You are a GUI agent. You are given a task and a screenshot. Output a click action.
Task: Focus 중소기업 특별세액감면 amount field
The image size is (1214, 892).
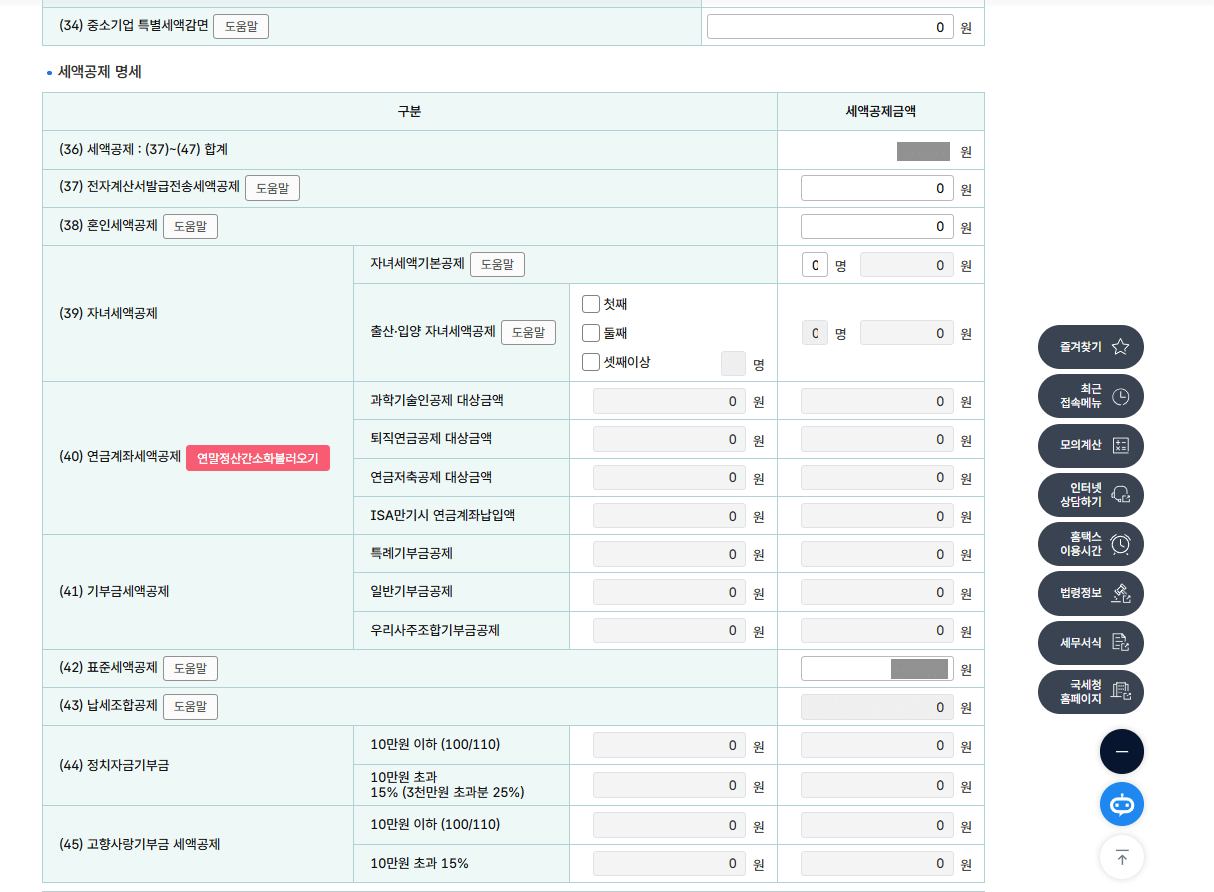click(x=830, y=27)
